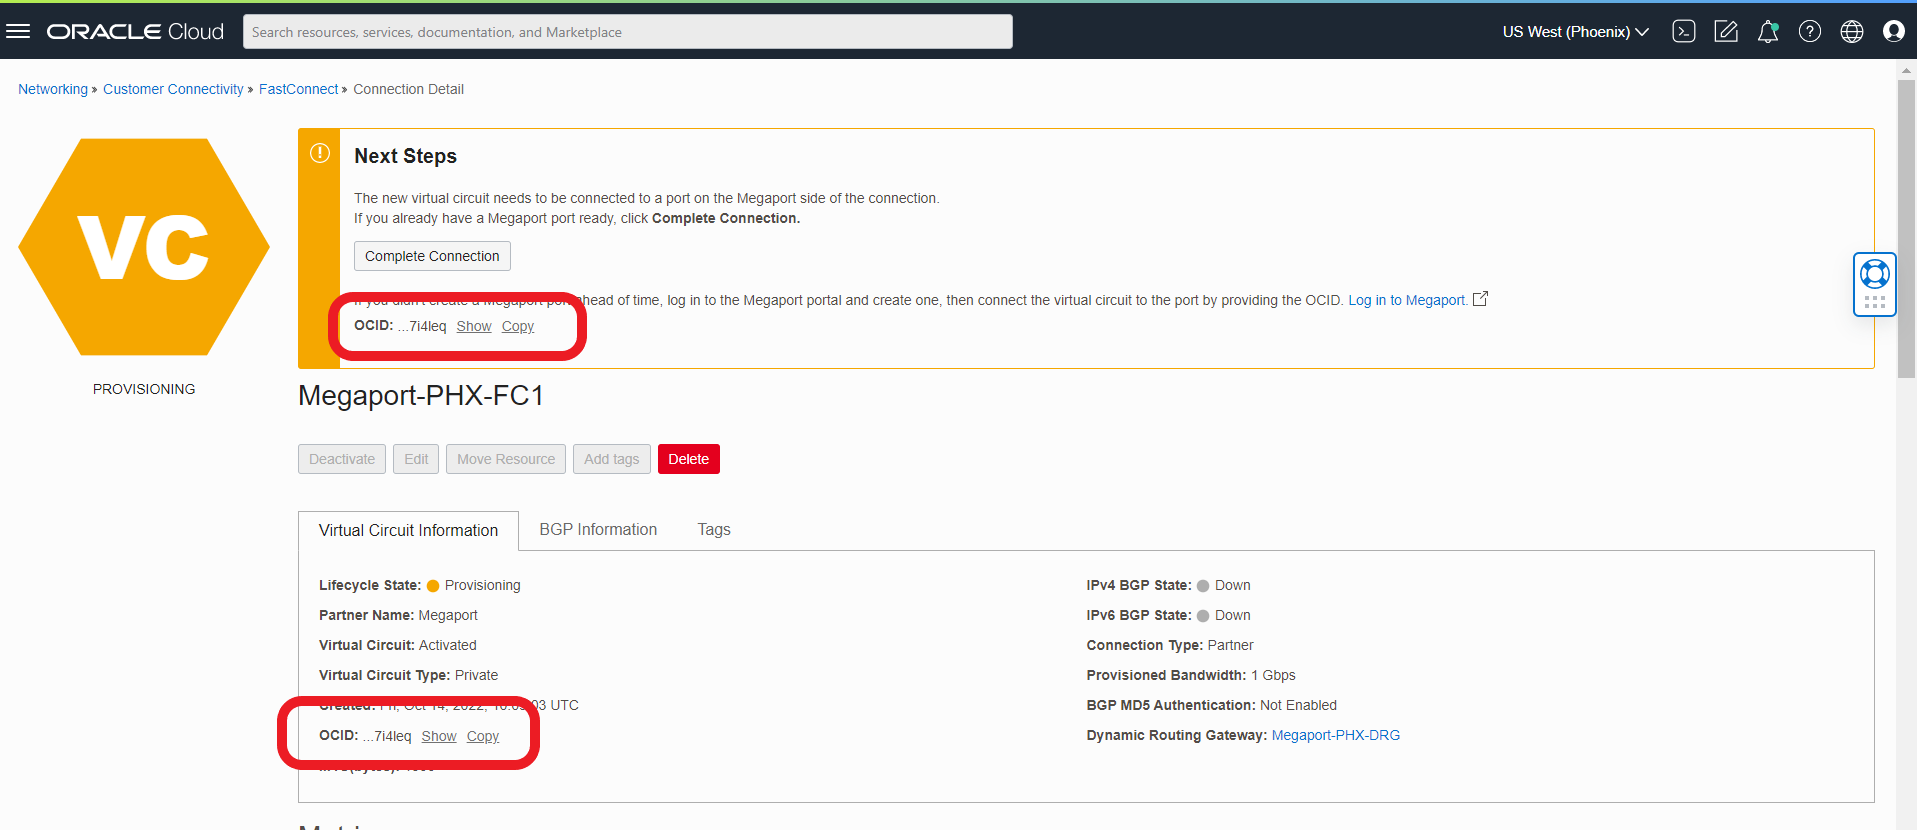Open the hamburger navigation menu

click(18, 31)
